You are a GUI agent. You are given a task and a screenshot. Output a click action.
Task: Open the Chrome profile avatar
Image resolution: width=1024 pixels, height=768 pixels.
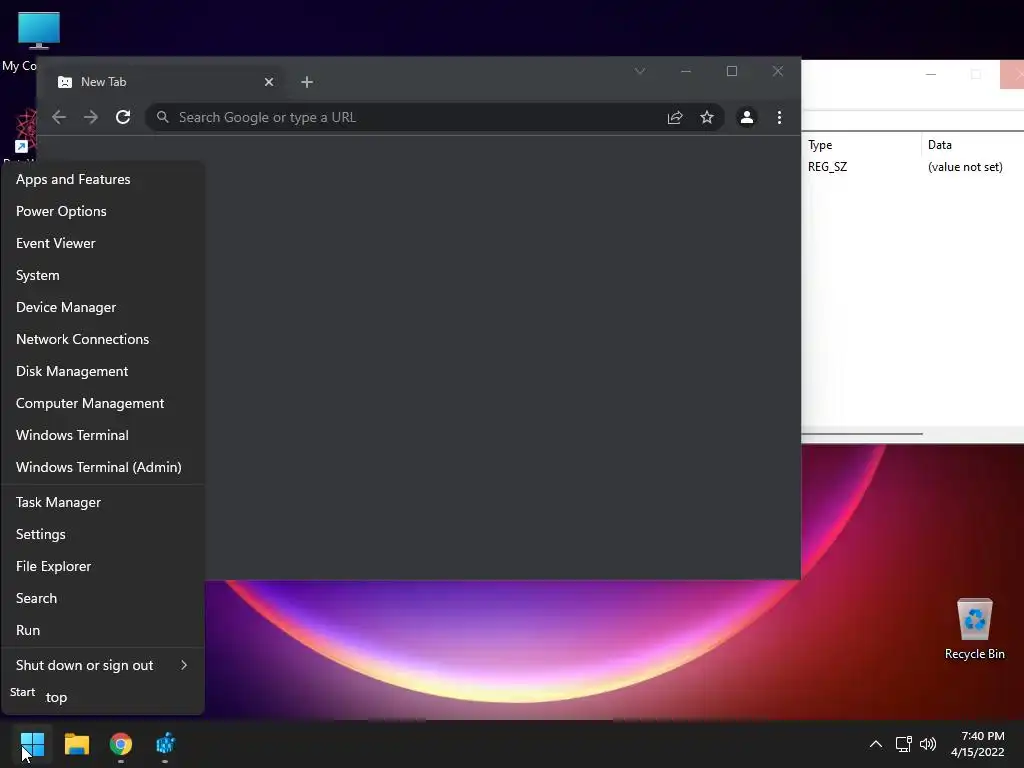[746, 117]
